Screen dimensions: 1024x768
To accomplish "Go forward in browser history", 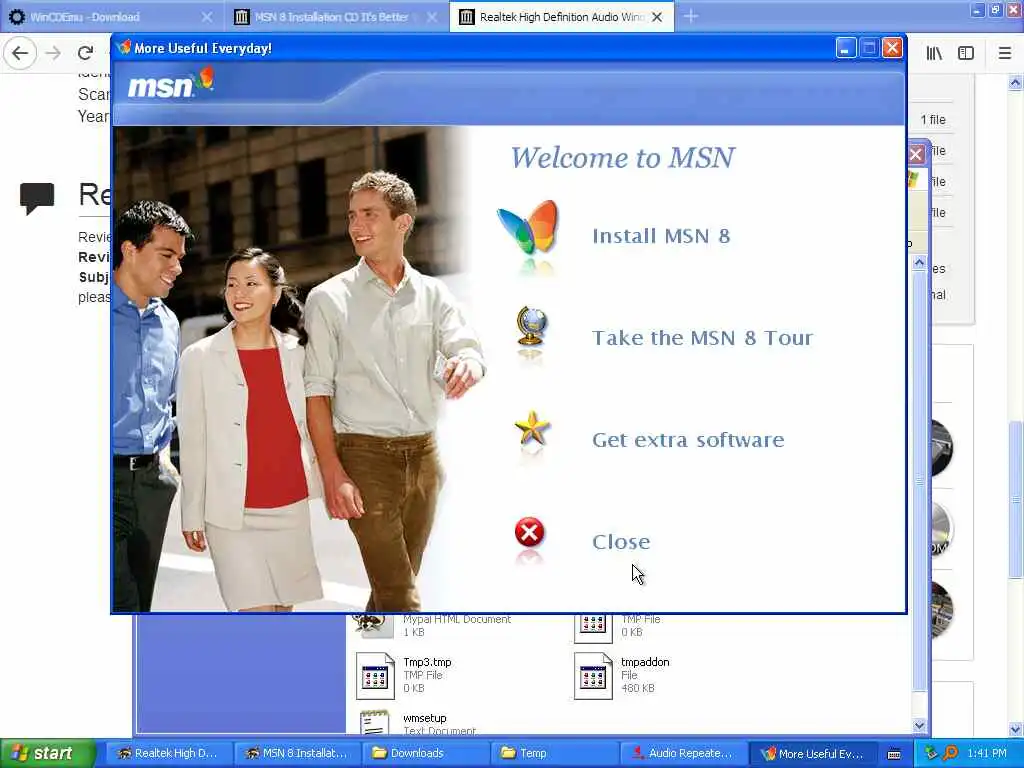I will coord(53,53).
